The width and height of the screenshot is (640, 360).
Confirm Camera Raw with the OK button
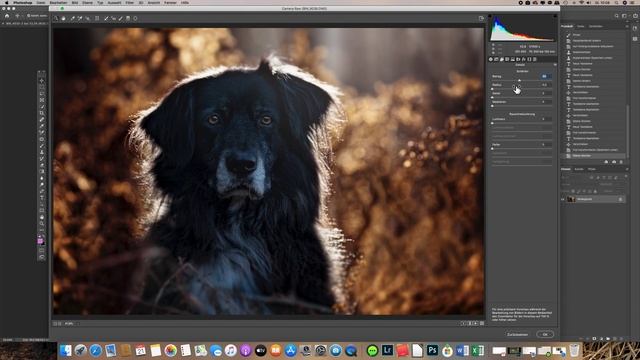click(x=545, y=334)
